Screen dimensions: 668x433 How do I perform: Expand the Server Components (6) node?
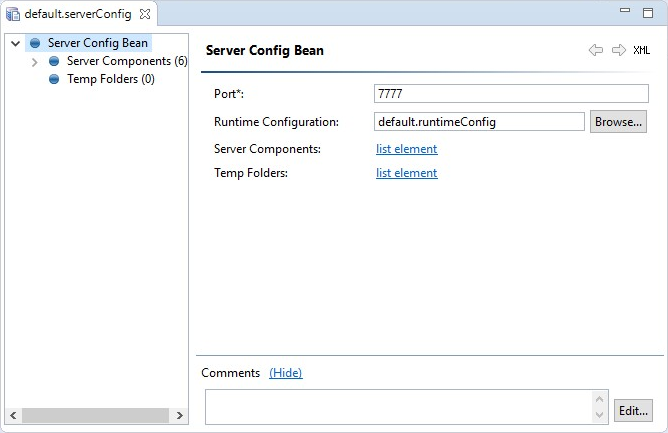click(x=35, y=62)
